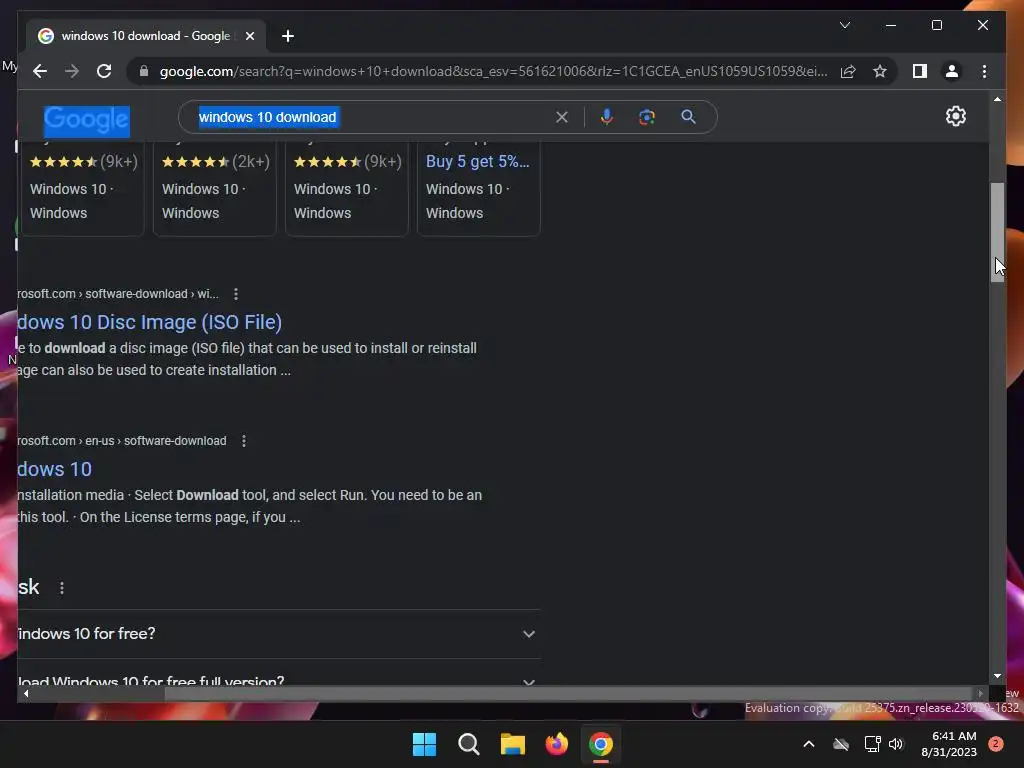Open a new tab with plus button
Viewport: 1024px width, 768px height.
coord(288,36)
